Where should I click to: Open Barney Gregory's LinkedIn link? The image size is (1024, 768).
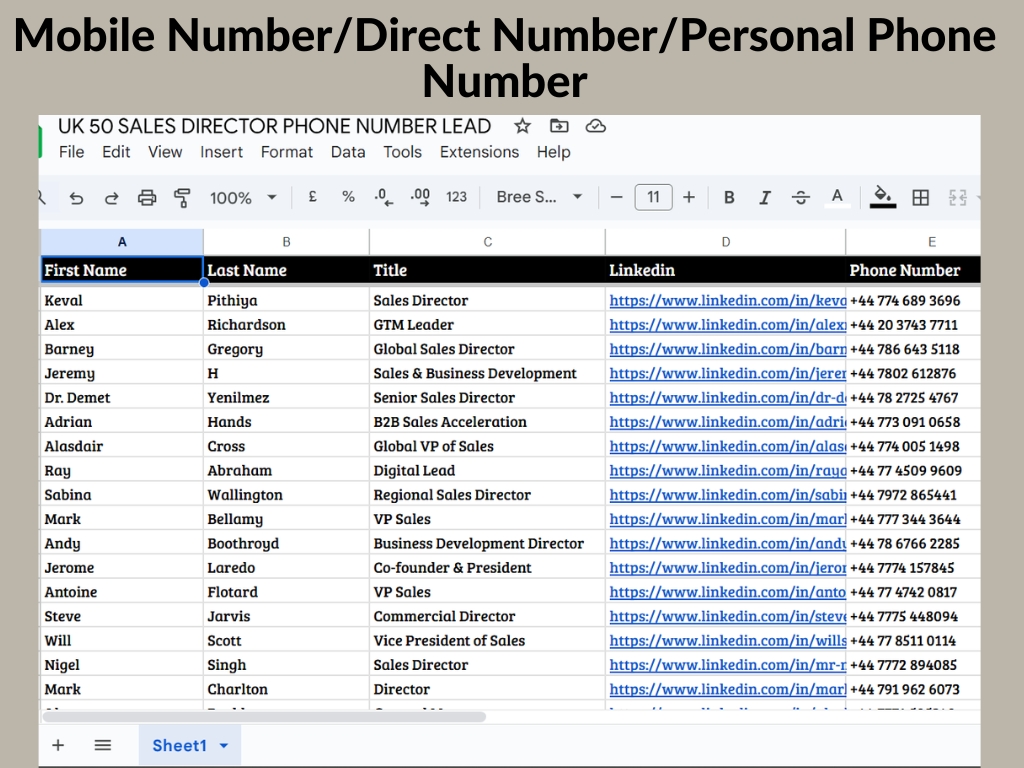pos(728,349)
